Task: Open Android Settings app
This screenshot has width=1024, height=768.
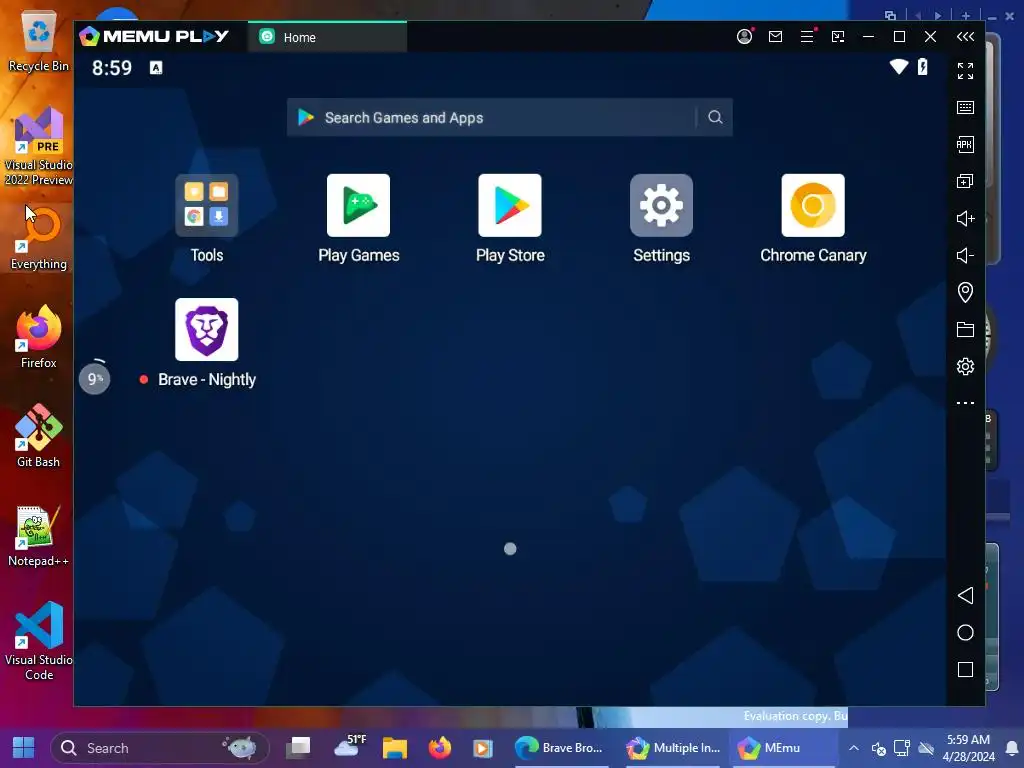Action: (x=662, y=206)
